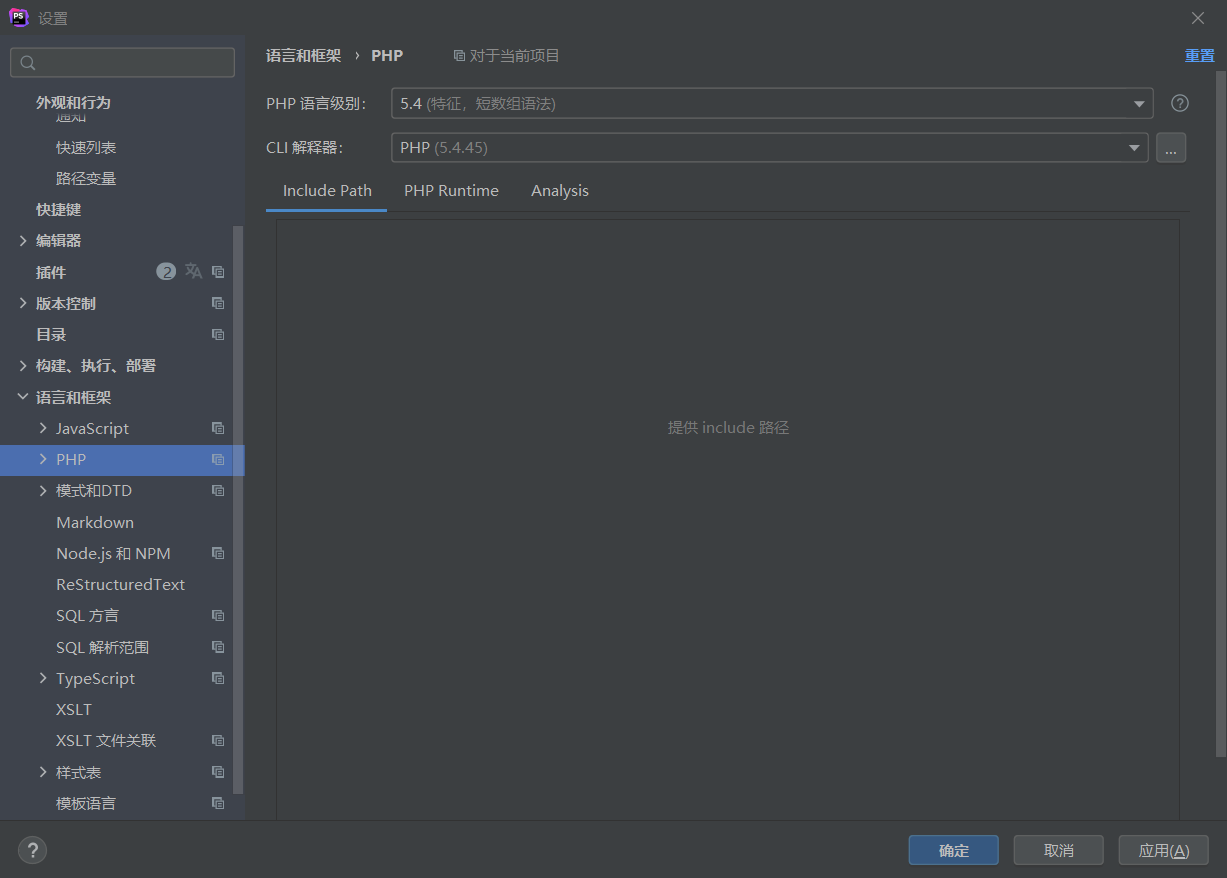Viewport: 1227px width, 878px height.
Task: Click the 对于当前项目 icon in breadcrumb header
Action: coord(459,56)
